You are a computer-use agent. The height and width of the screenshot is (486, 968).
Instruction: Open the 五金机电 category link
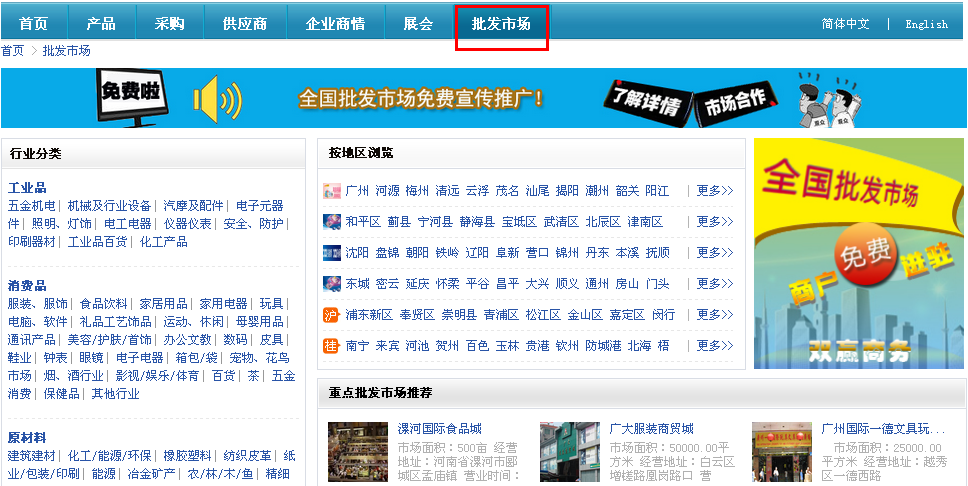click(x=31, y=206)
